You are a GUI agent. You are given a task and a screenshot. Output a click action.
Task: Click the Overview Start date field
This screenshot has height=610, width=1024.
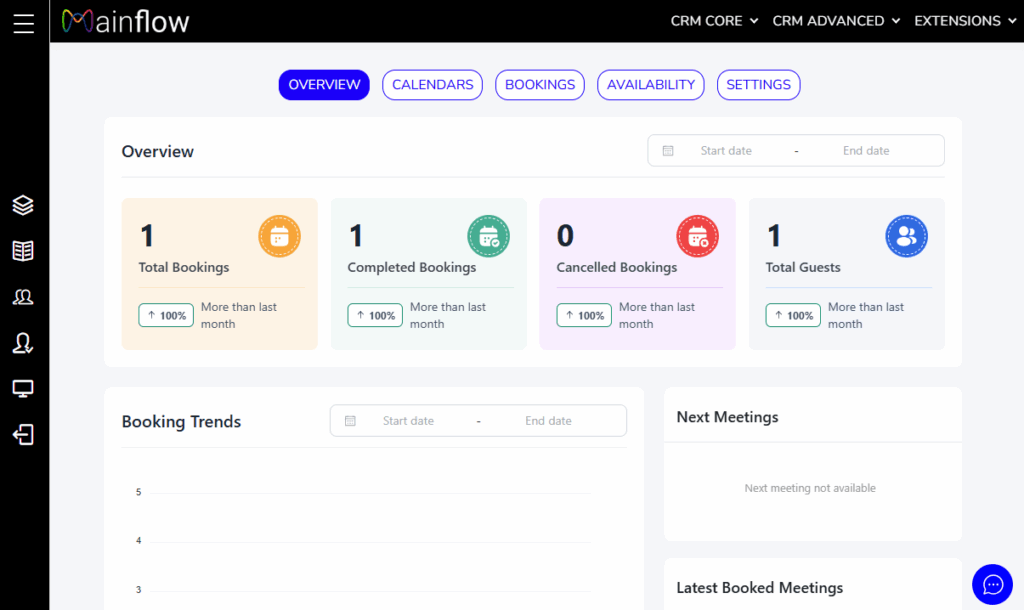[x=726, y=151]
